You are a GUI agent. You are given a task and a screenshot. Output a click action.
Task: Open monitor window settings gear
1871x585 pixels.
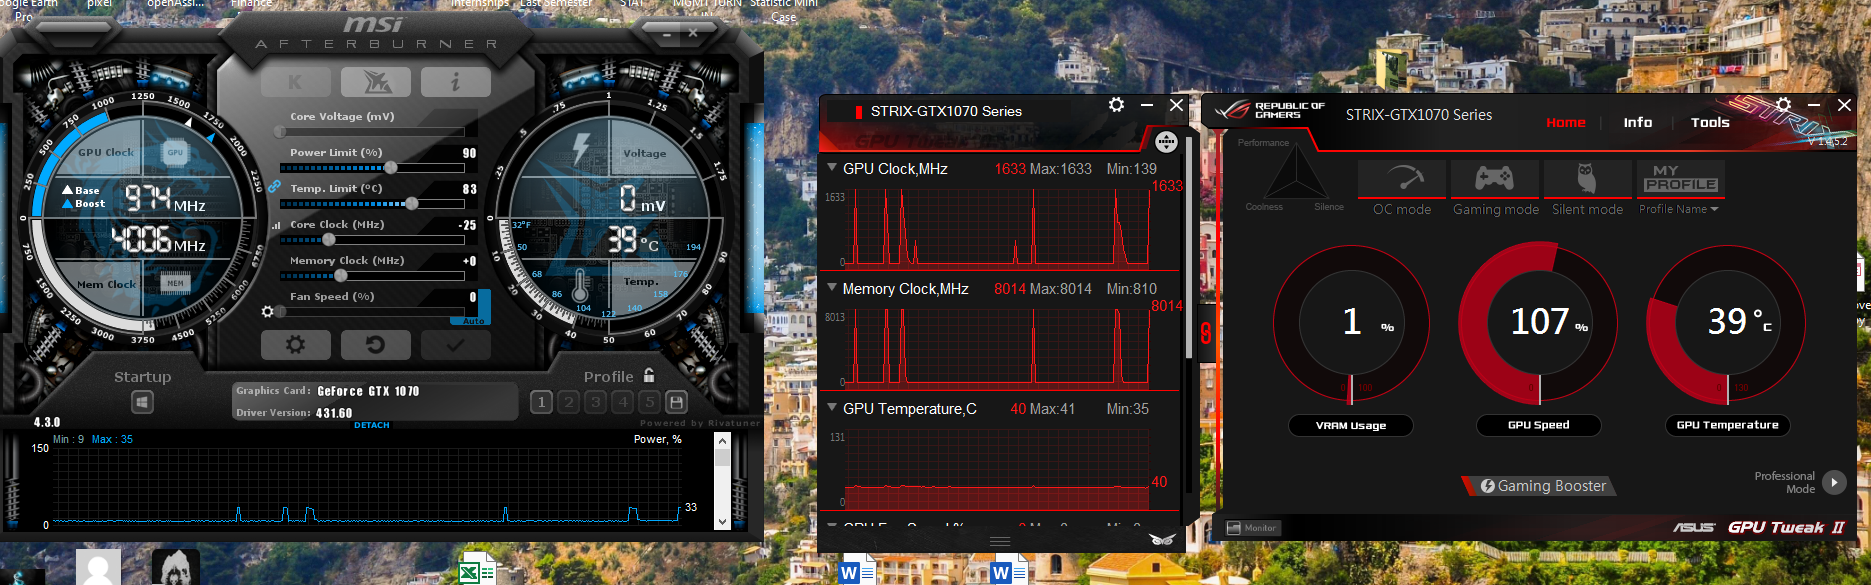pyautogui.click(x=1117, y=105)
